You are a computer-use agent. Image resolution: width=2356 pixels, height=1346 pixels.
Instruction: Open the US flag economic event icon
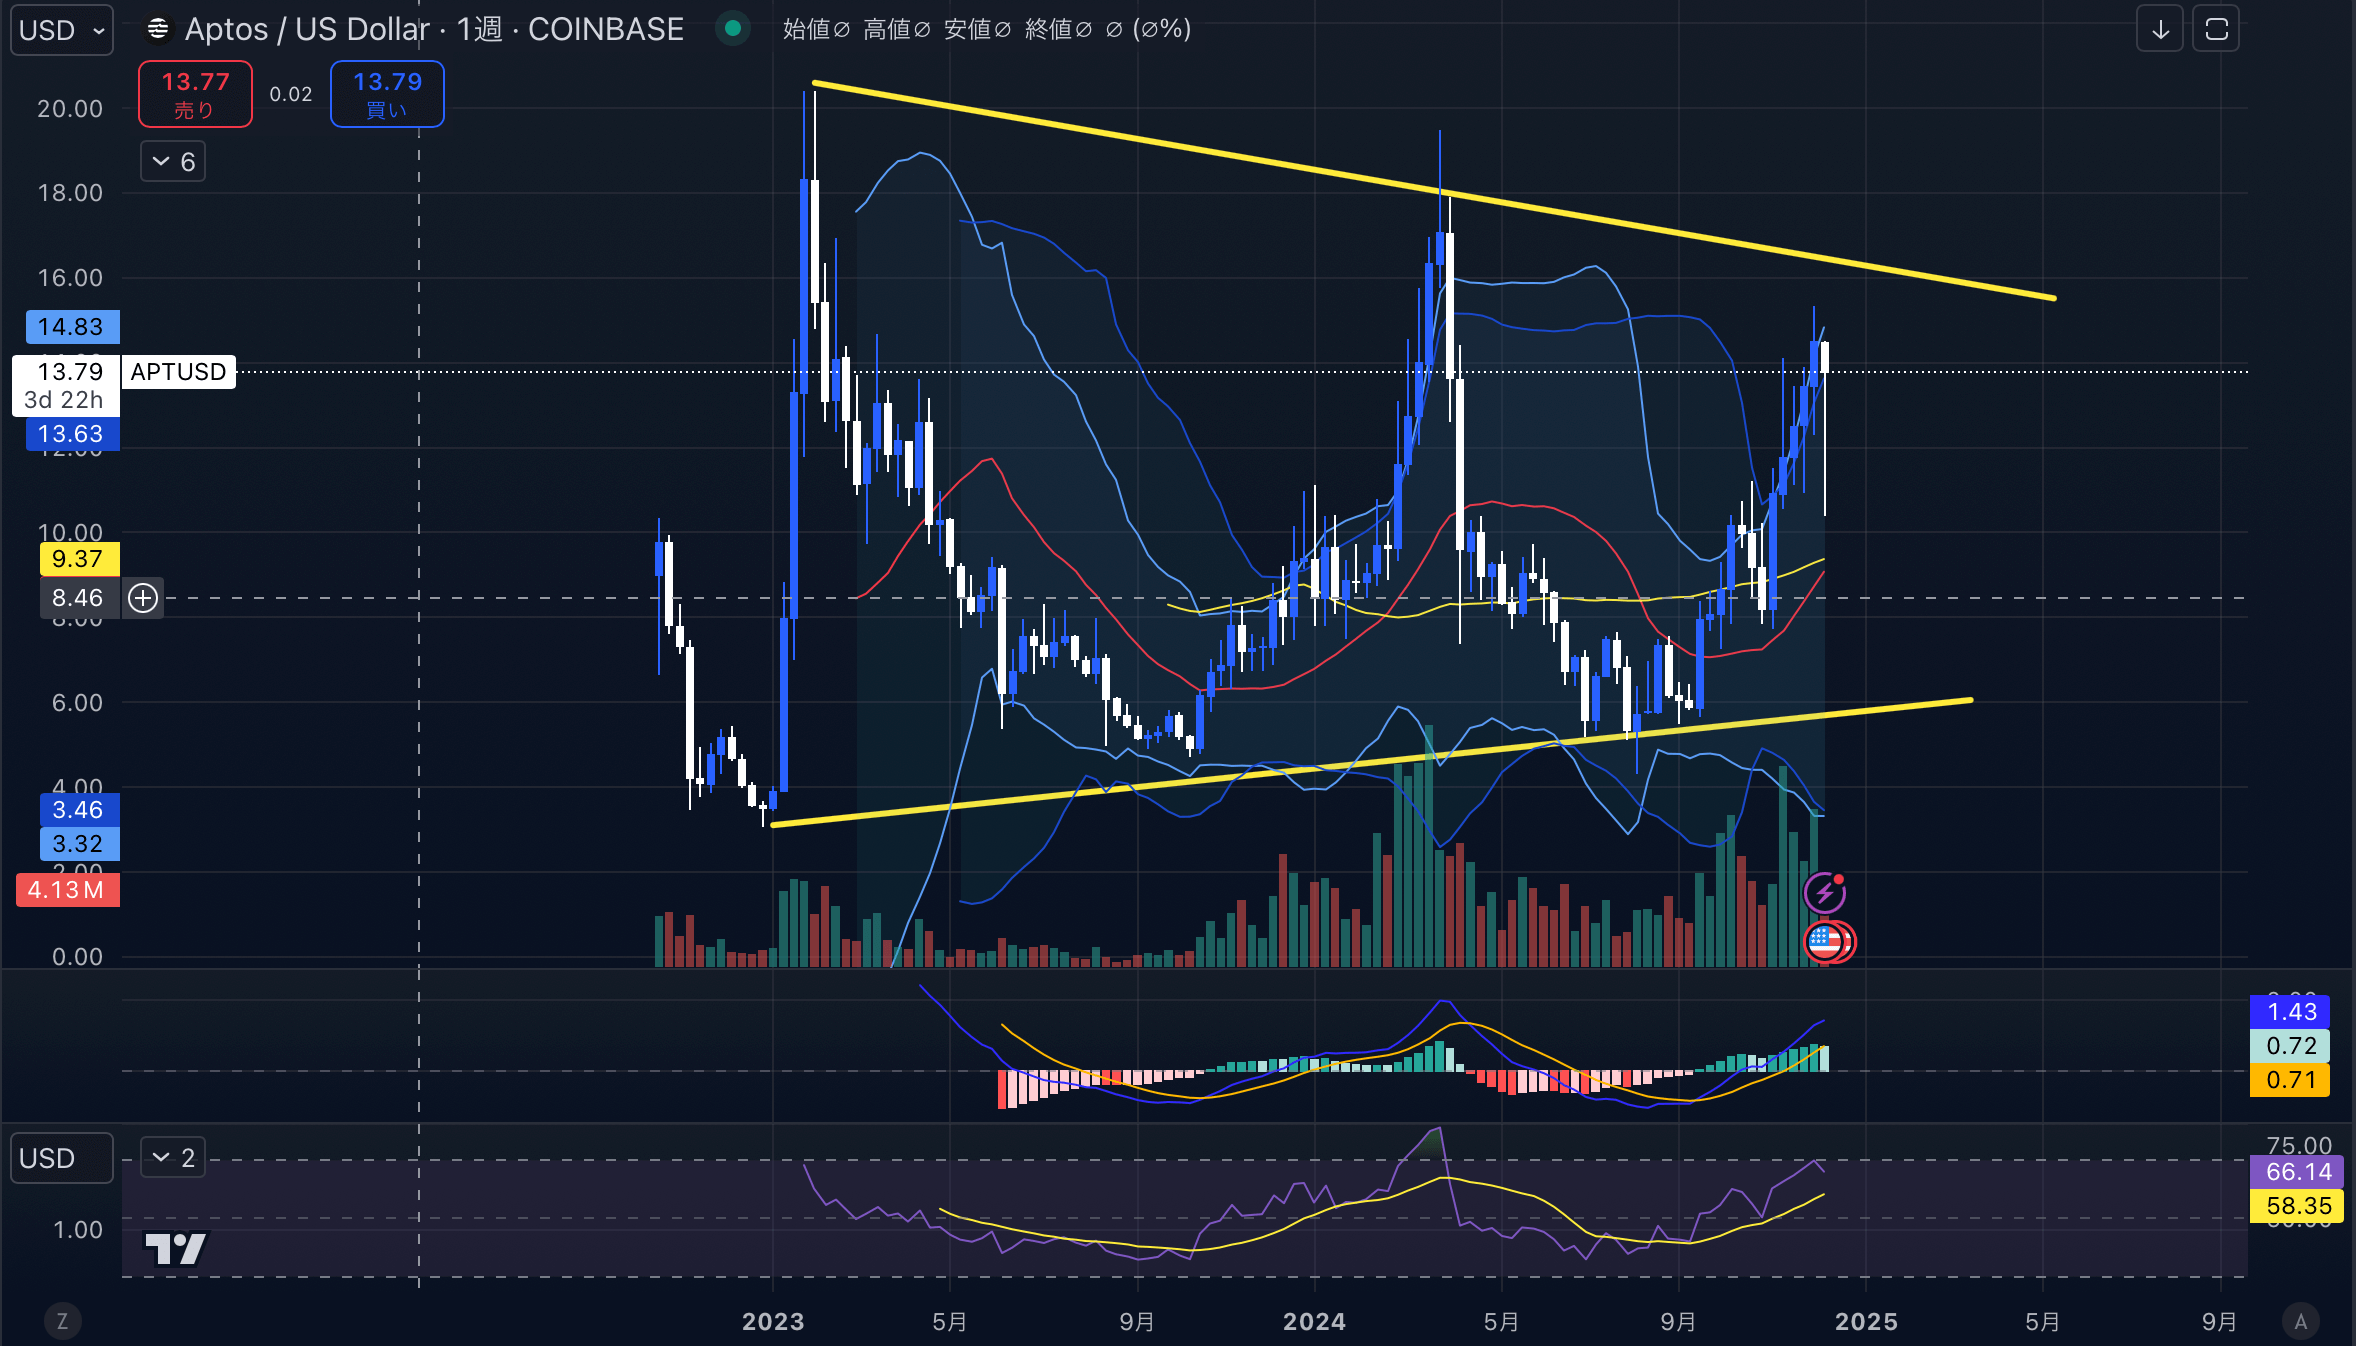(x=1825, y=942)
